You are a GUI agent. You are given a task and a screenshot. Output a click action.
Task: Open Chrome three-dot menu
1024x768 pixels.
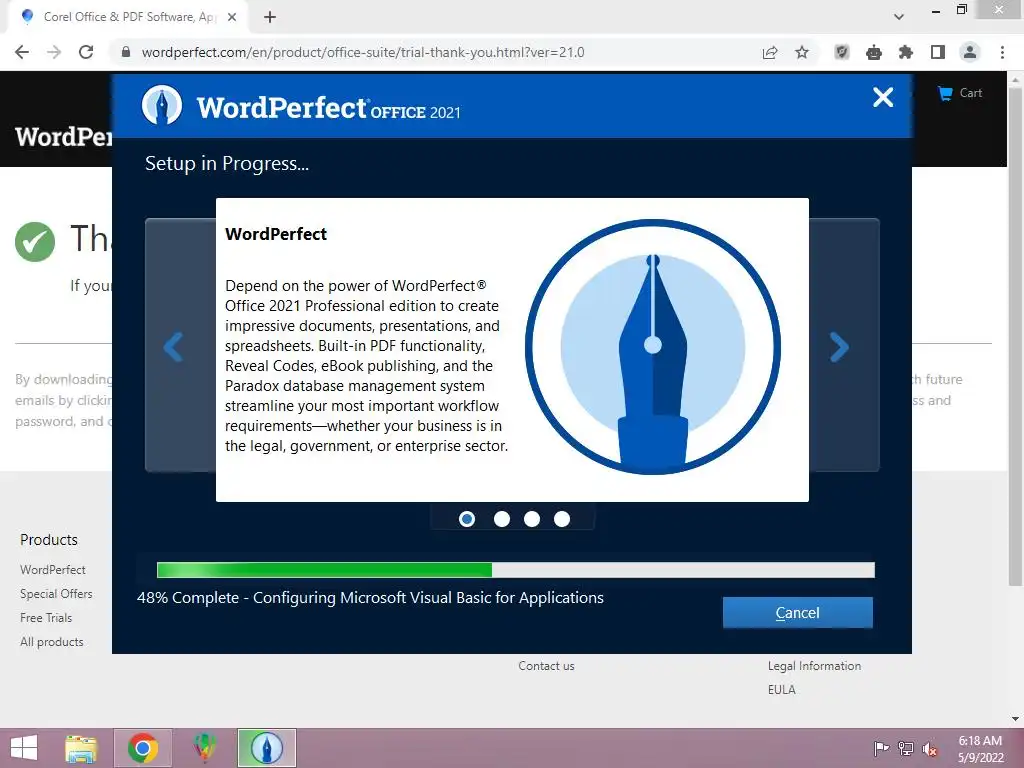(x=1002, y=52)
